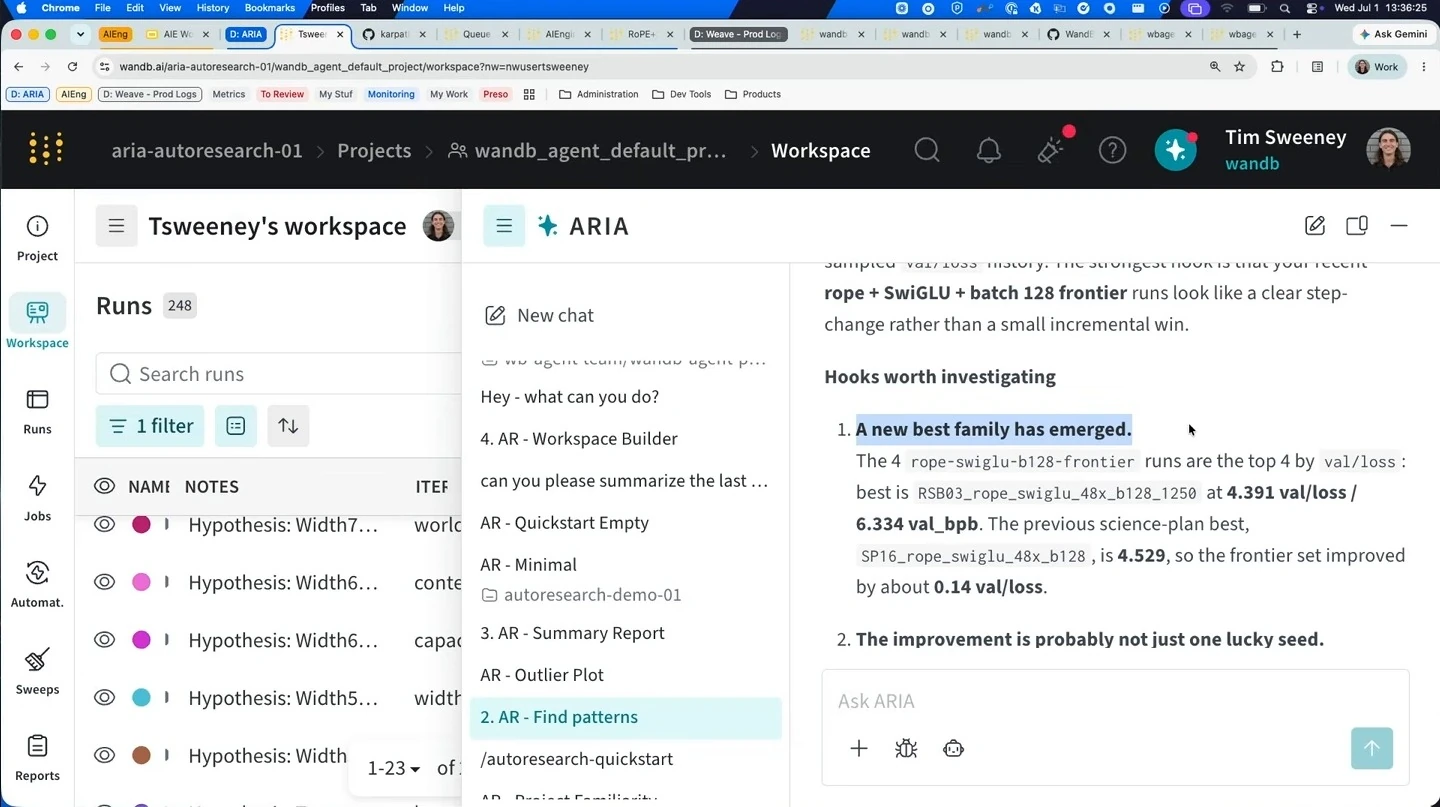
Task: Click the sort arrows icon
Action: tap(288, 426)
